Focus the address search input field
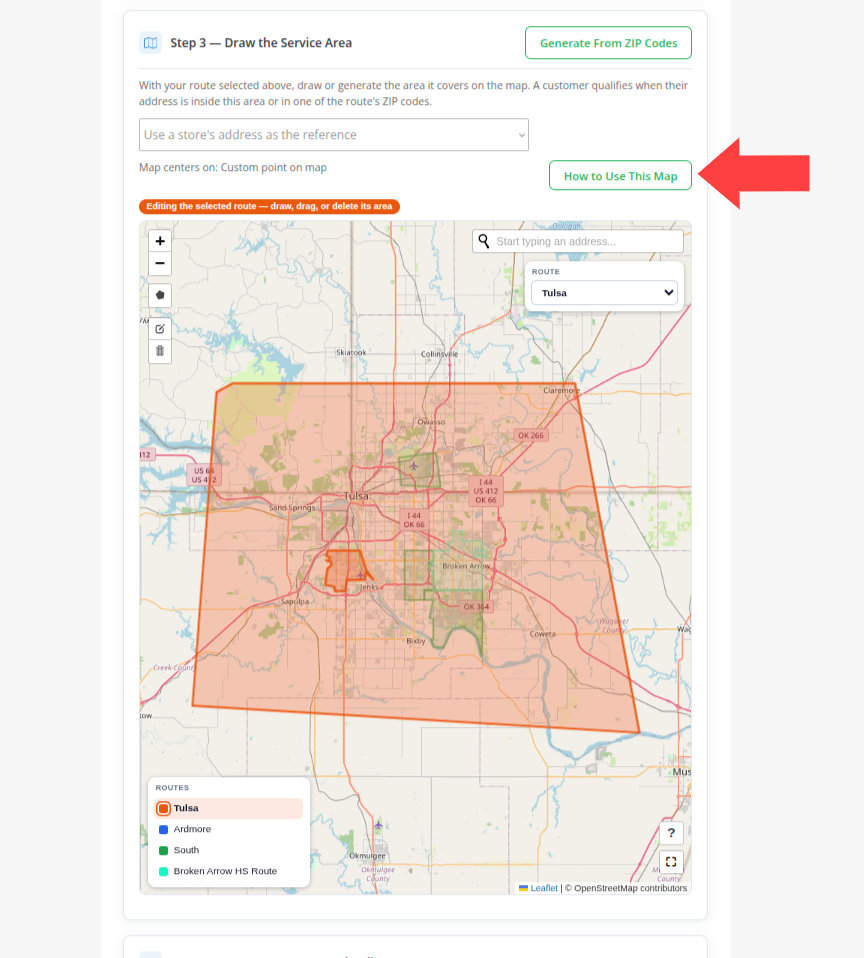Viewport: 864px width, 958px height. tap(588, 241)
